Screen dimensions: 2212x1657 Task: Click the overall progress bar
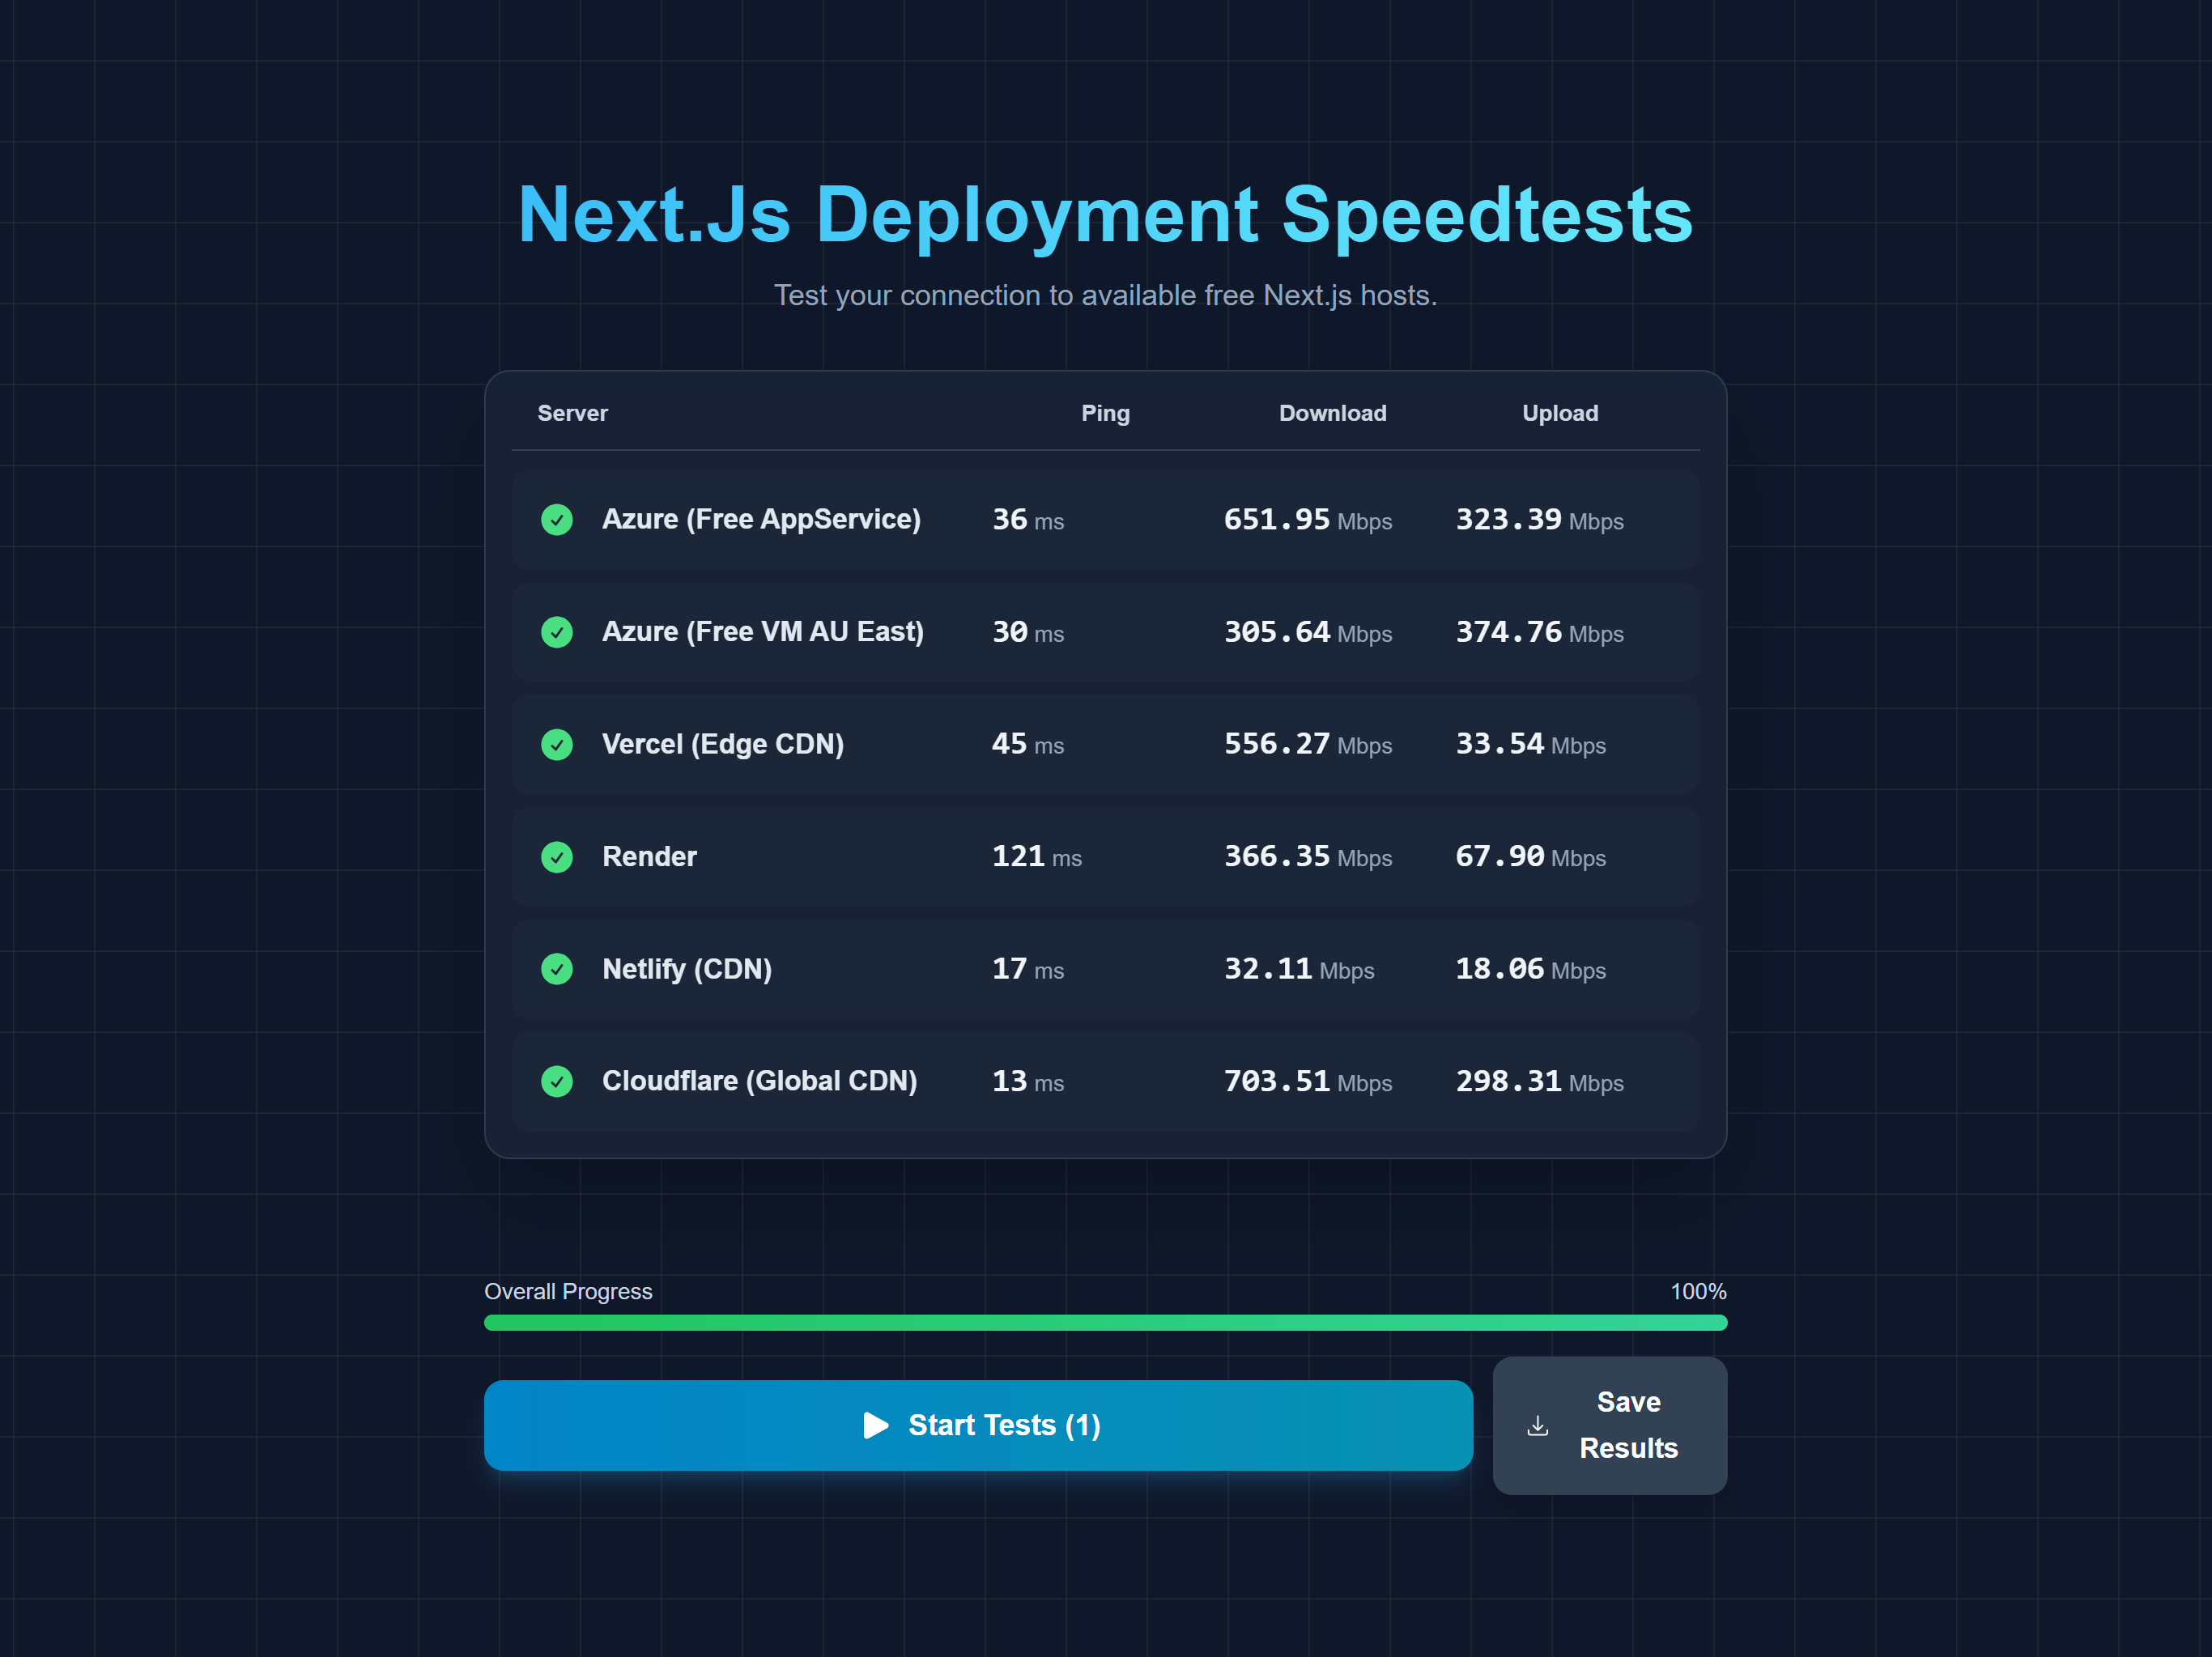[x=1105, y=1322]
